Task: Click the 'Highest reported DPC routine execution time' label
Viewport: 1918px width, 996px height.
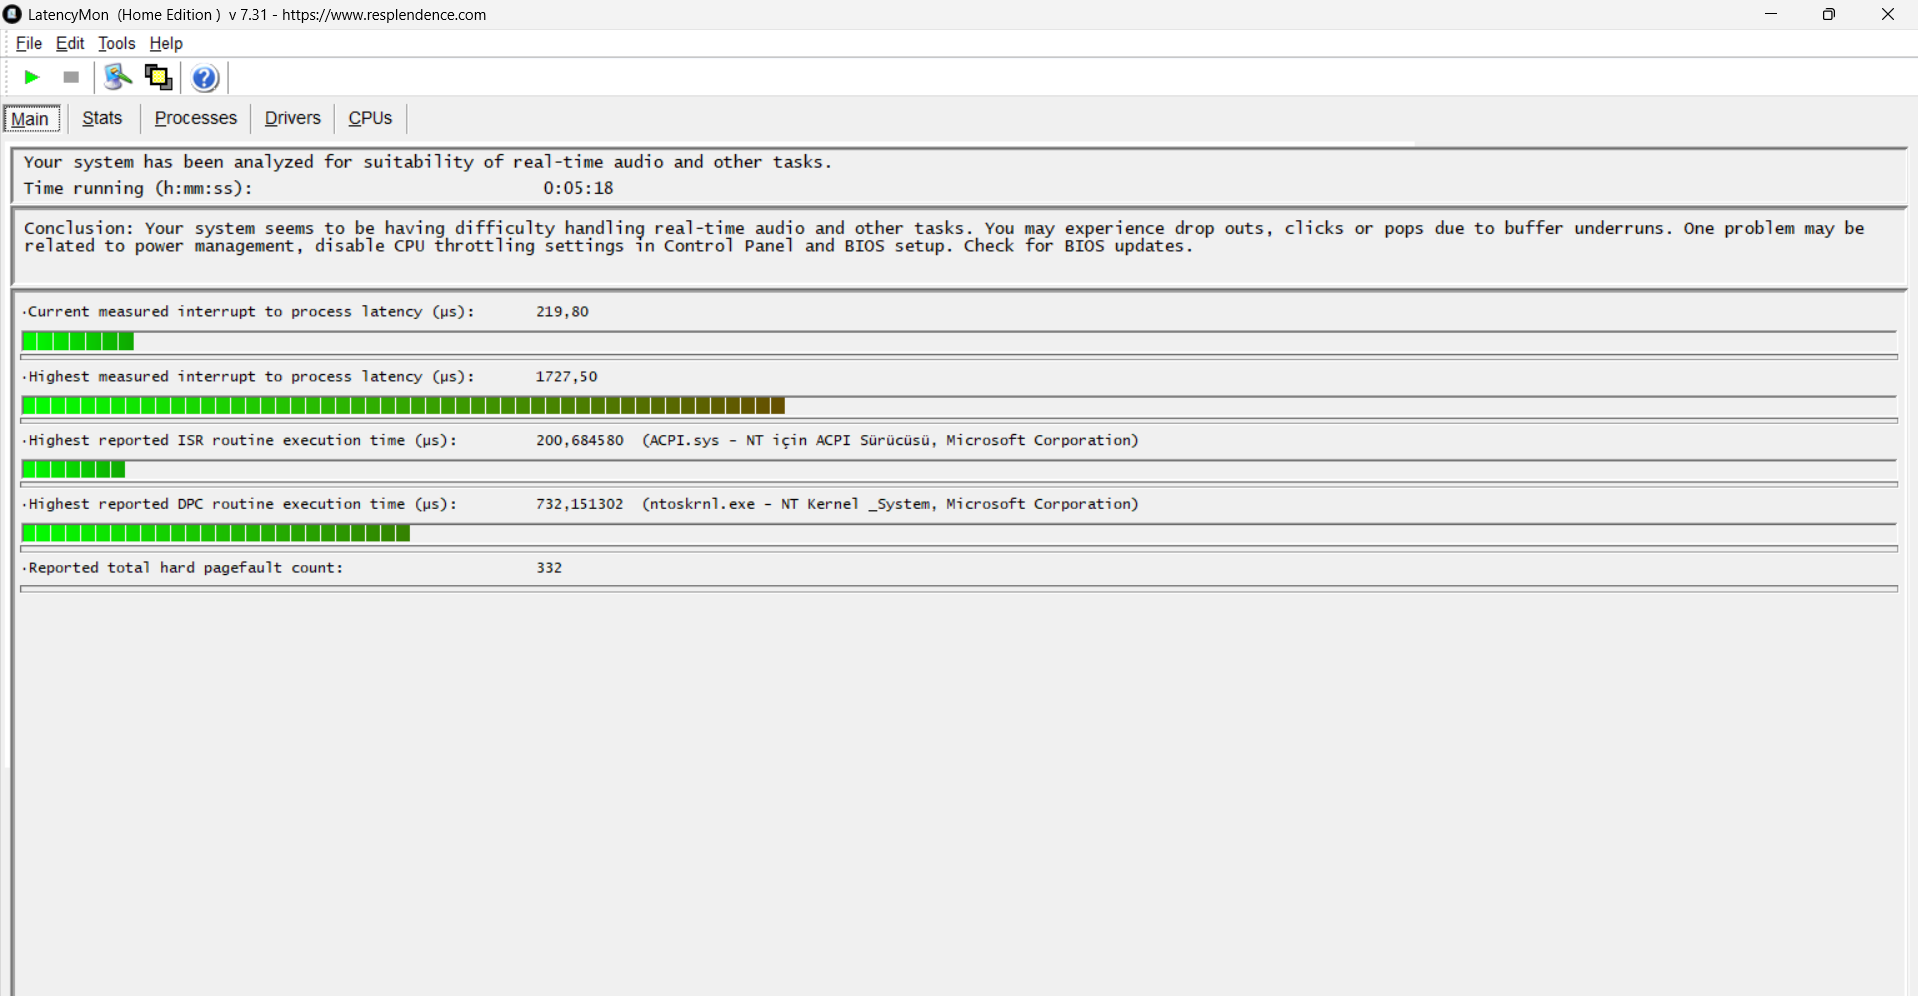Action: (x=241, y=505)
